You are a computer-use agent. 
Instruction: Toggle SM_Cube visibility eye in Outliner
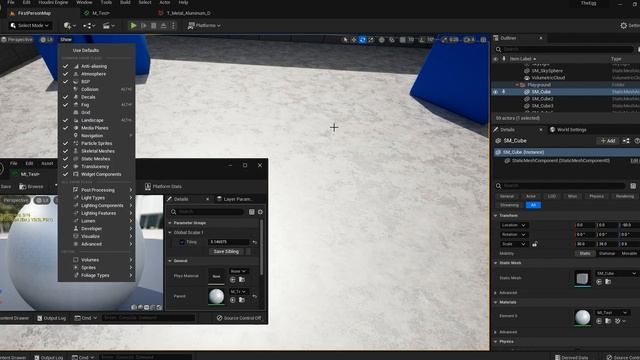[496, 92]
